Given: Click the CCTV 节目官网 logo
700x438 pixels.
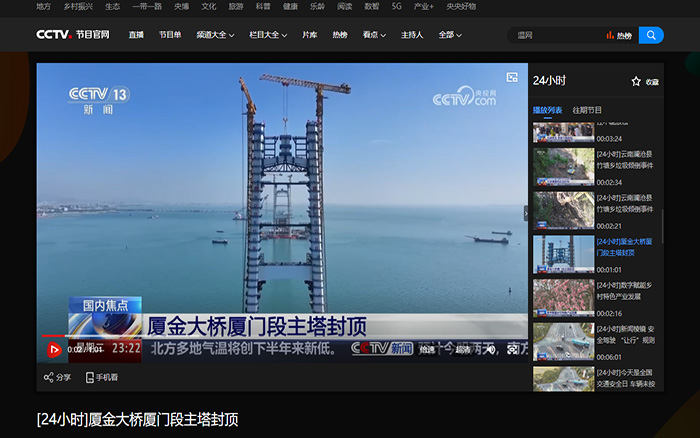Looking at the screenshot, I should (73, 35).
